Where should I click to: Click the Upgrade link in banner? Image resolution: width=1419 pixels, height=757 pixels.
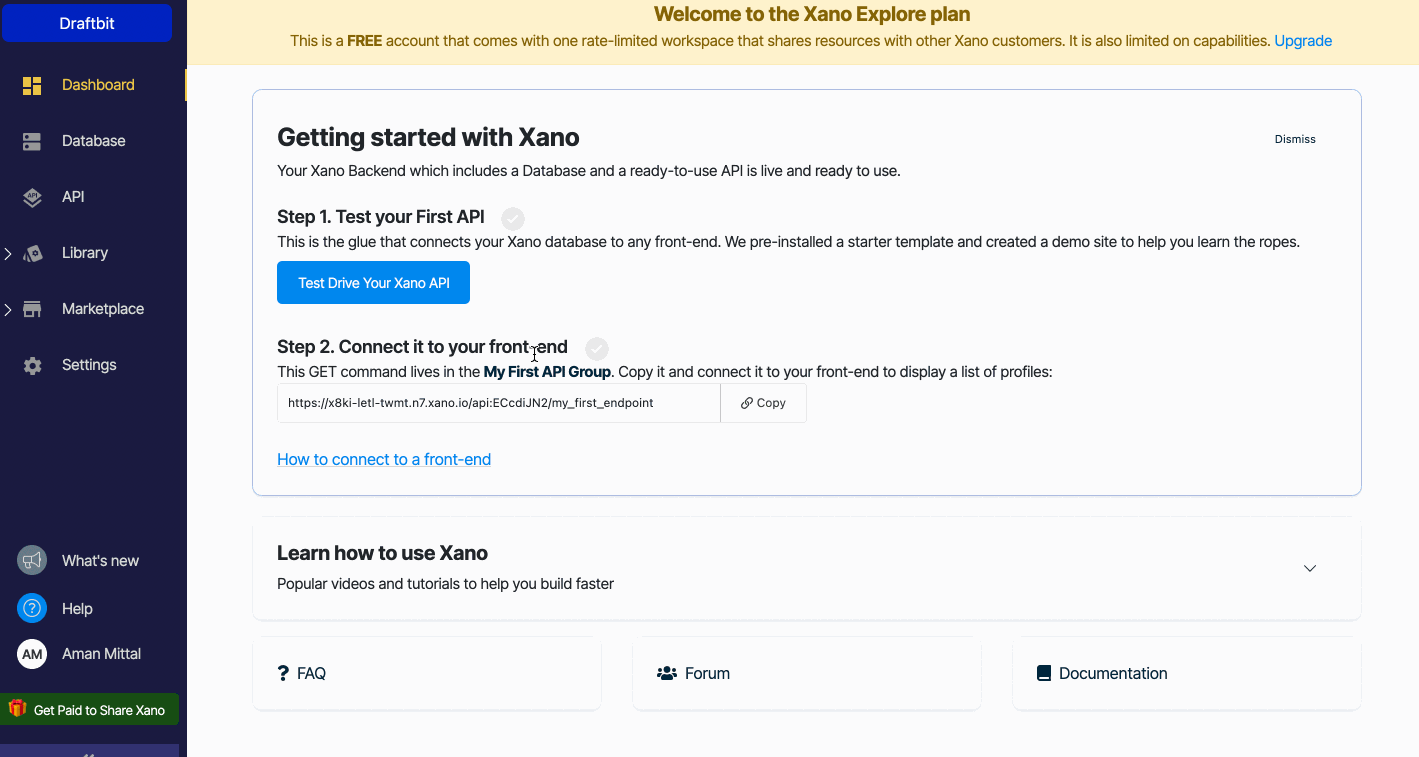[1302, 41]
